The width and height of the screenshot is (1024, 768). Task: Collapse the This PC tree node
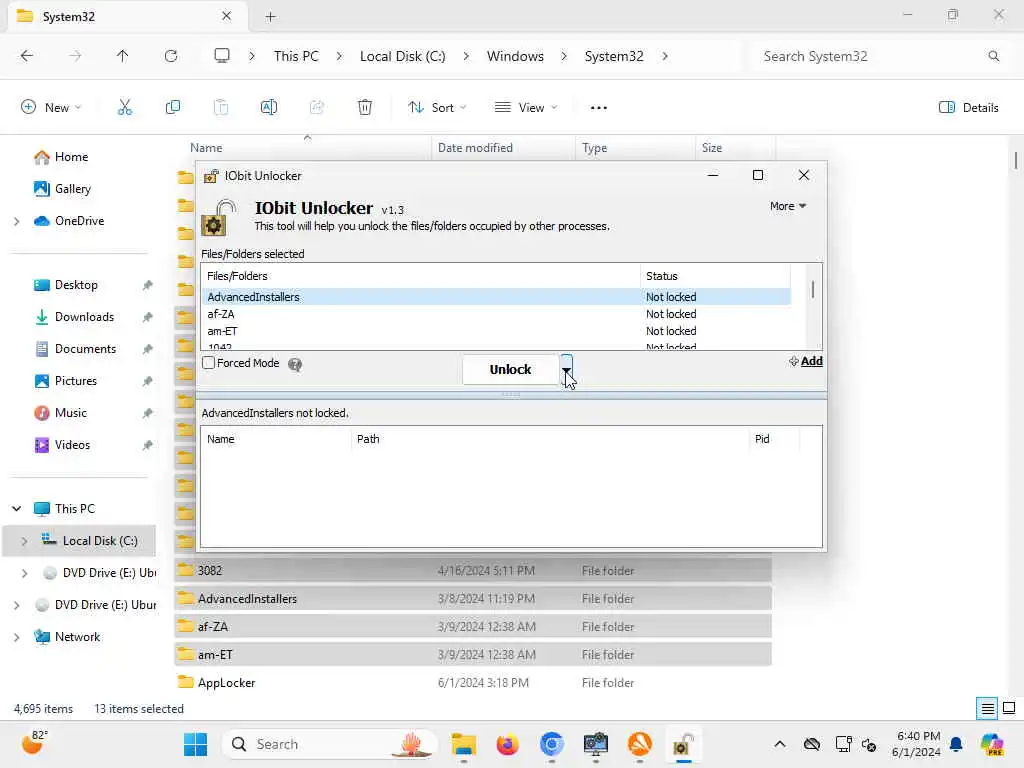click(x=16, y=509)
